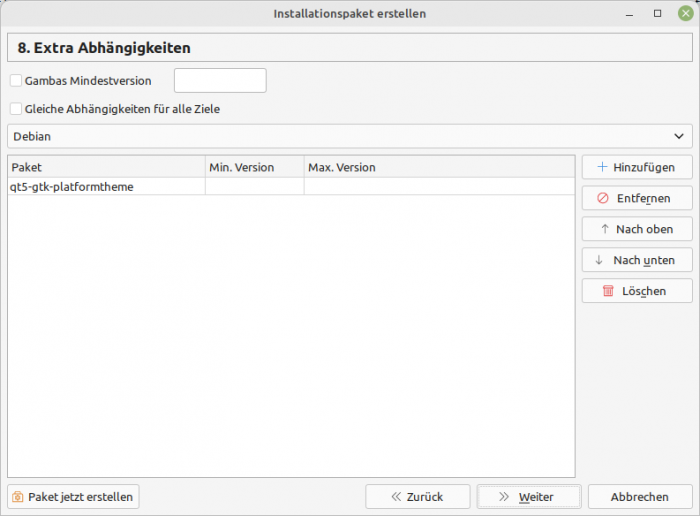
Task: Click the Min. Version cell of qt5-gtk-platformtheme
Action: [x=254, y=186]
